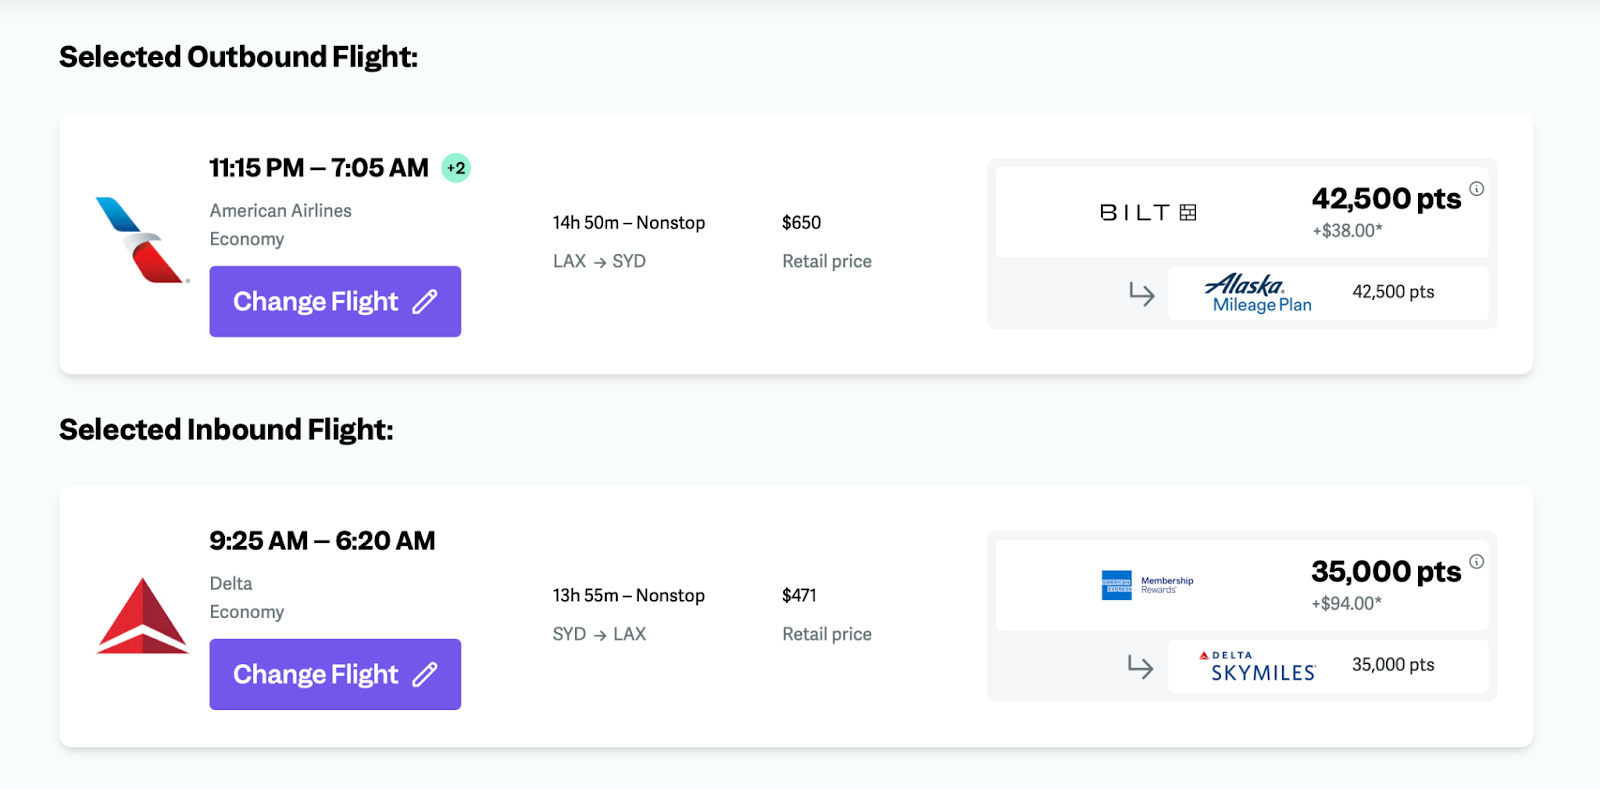The image size is (1600, 789).
Task: Click the Bilt rewards logo
Action: pyautogui.click(x=1147, y=212)
